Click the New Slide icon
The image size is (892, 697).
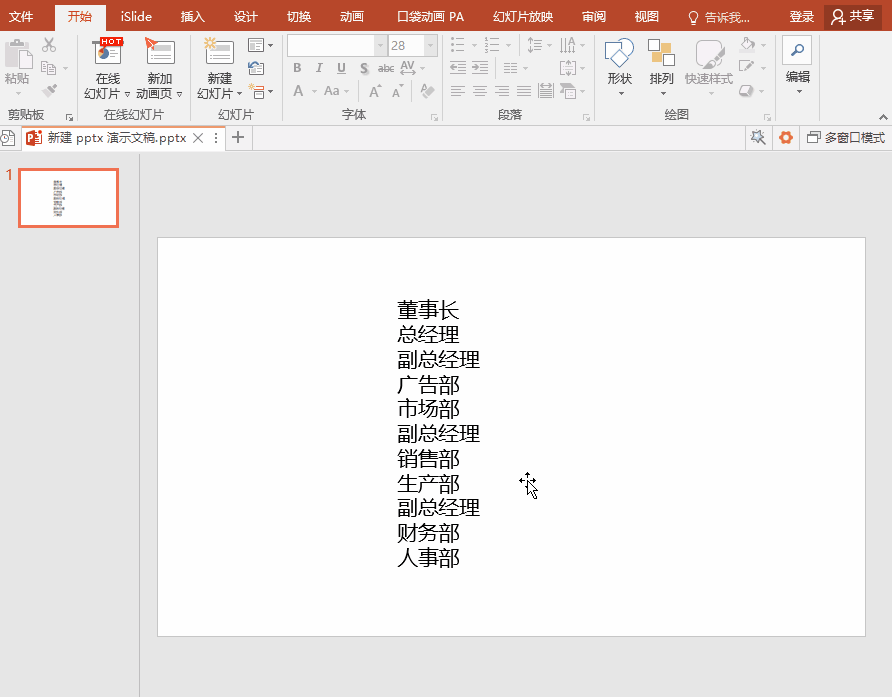[219, 52]
